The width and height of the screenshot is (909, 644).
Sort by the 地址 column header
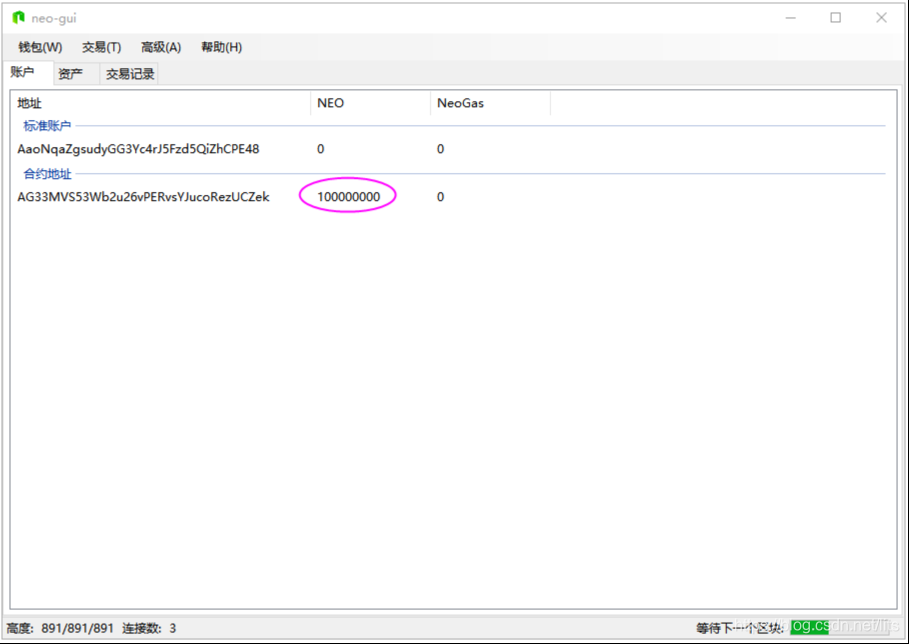tap(162, 103)
